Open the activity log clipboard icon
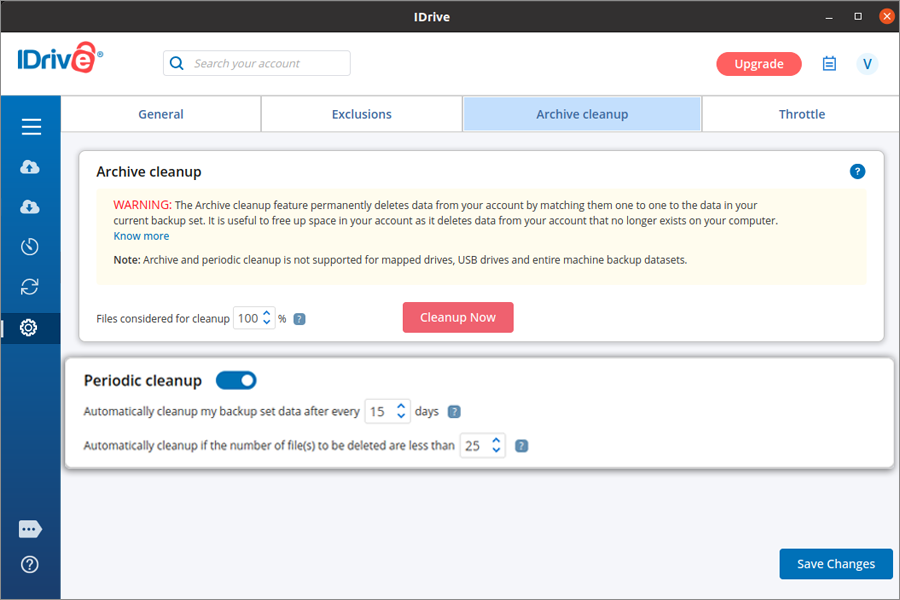900x600 pixels. (829, 64)
